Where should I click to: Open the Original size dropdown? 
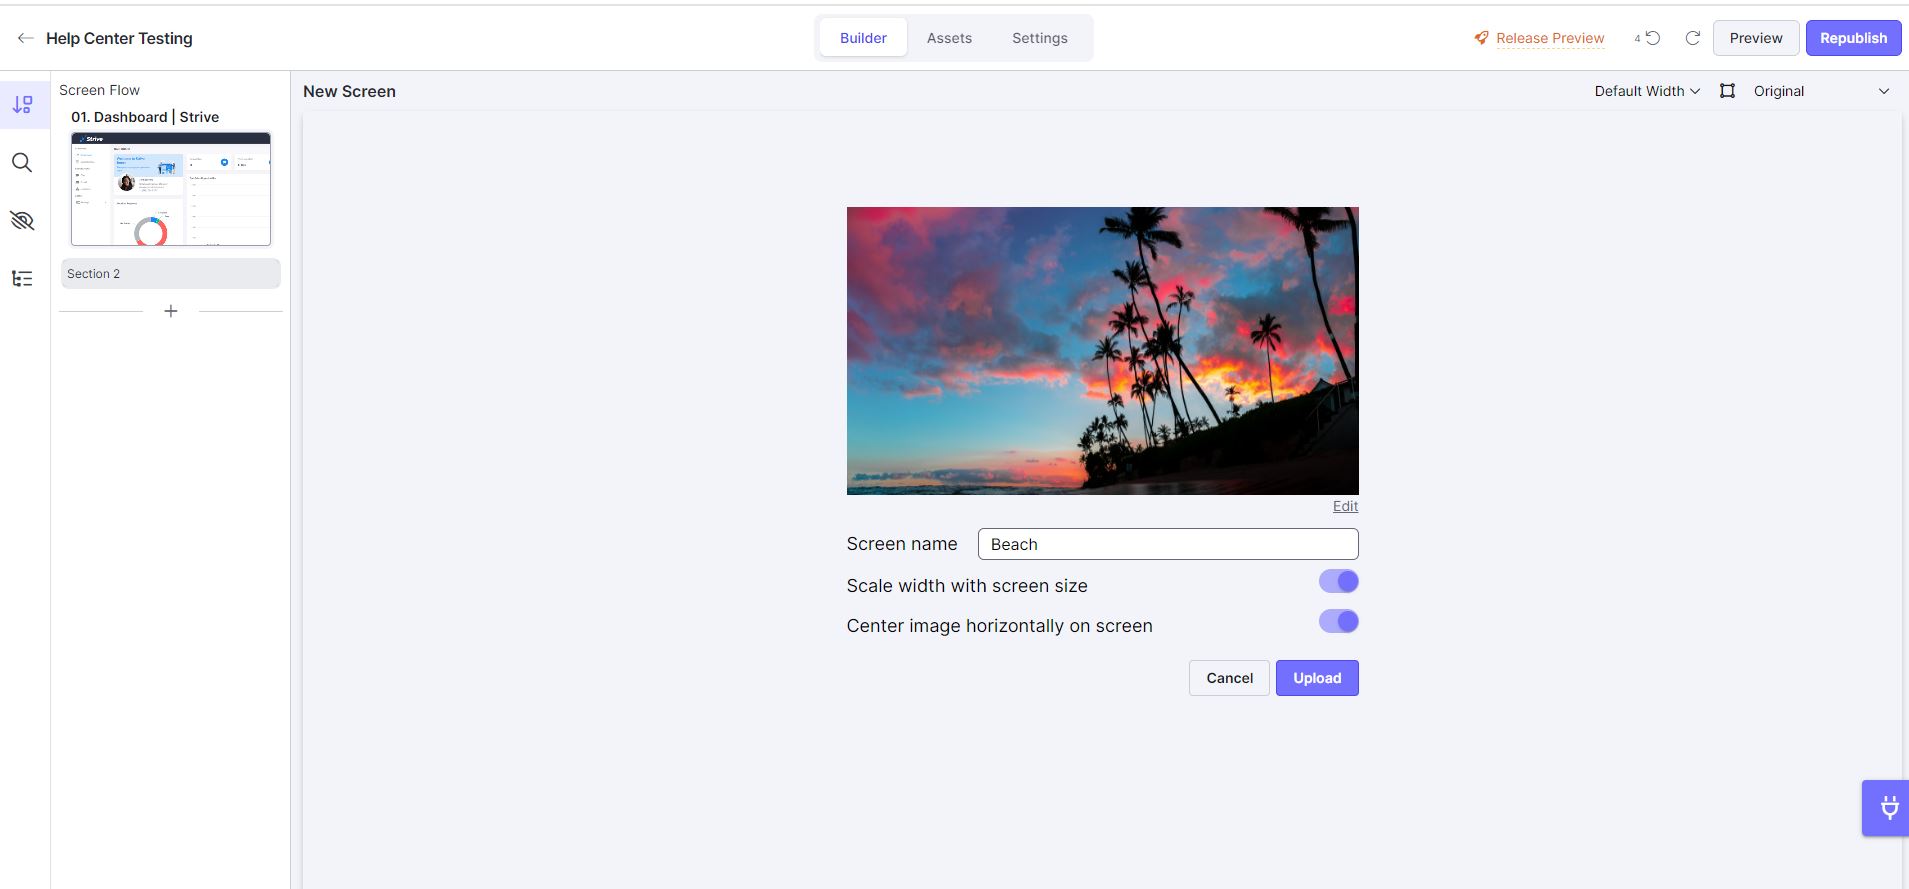(1821, 91)
